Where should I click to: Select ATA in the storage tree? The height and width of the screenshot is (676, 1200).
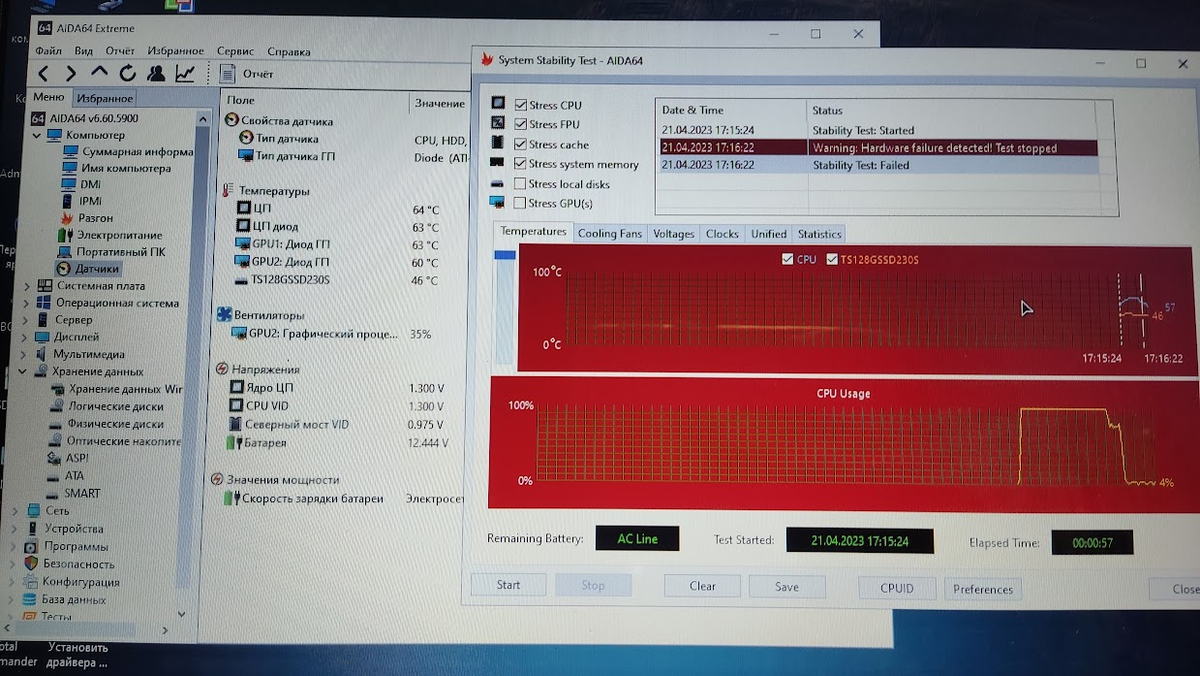(75, 476)
